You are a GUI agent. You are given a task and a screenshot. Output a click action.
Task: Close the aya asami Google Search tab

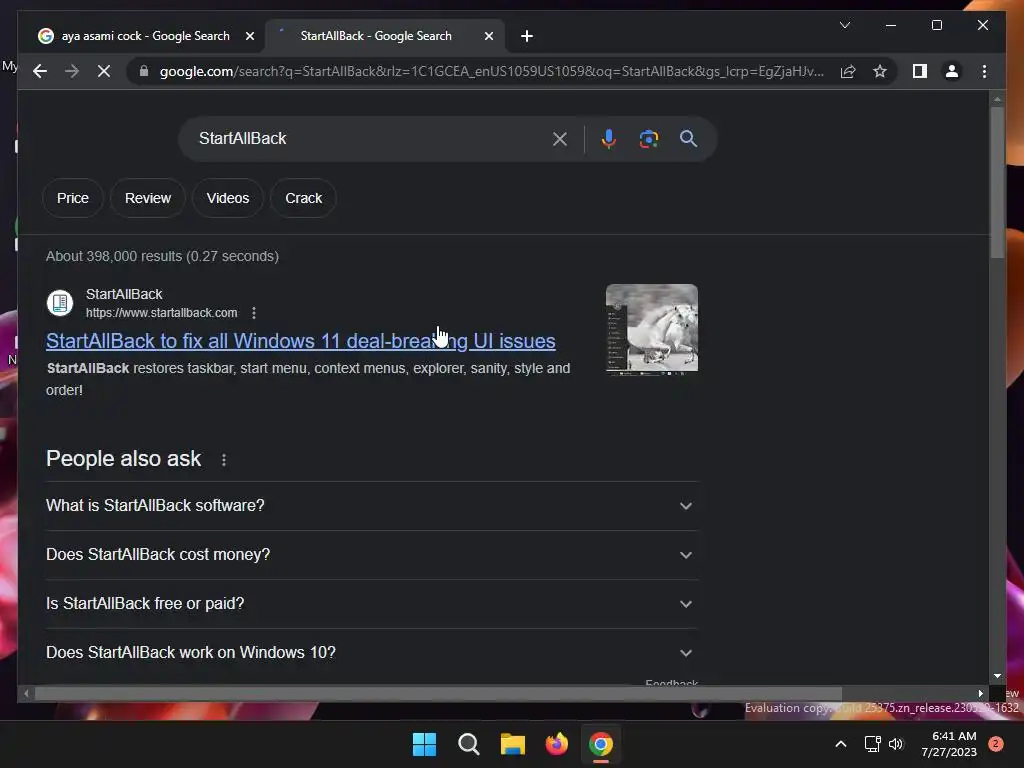[x=249, y=36]
